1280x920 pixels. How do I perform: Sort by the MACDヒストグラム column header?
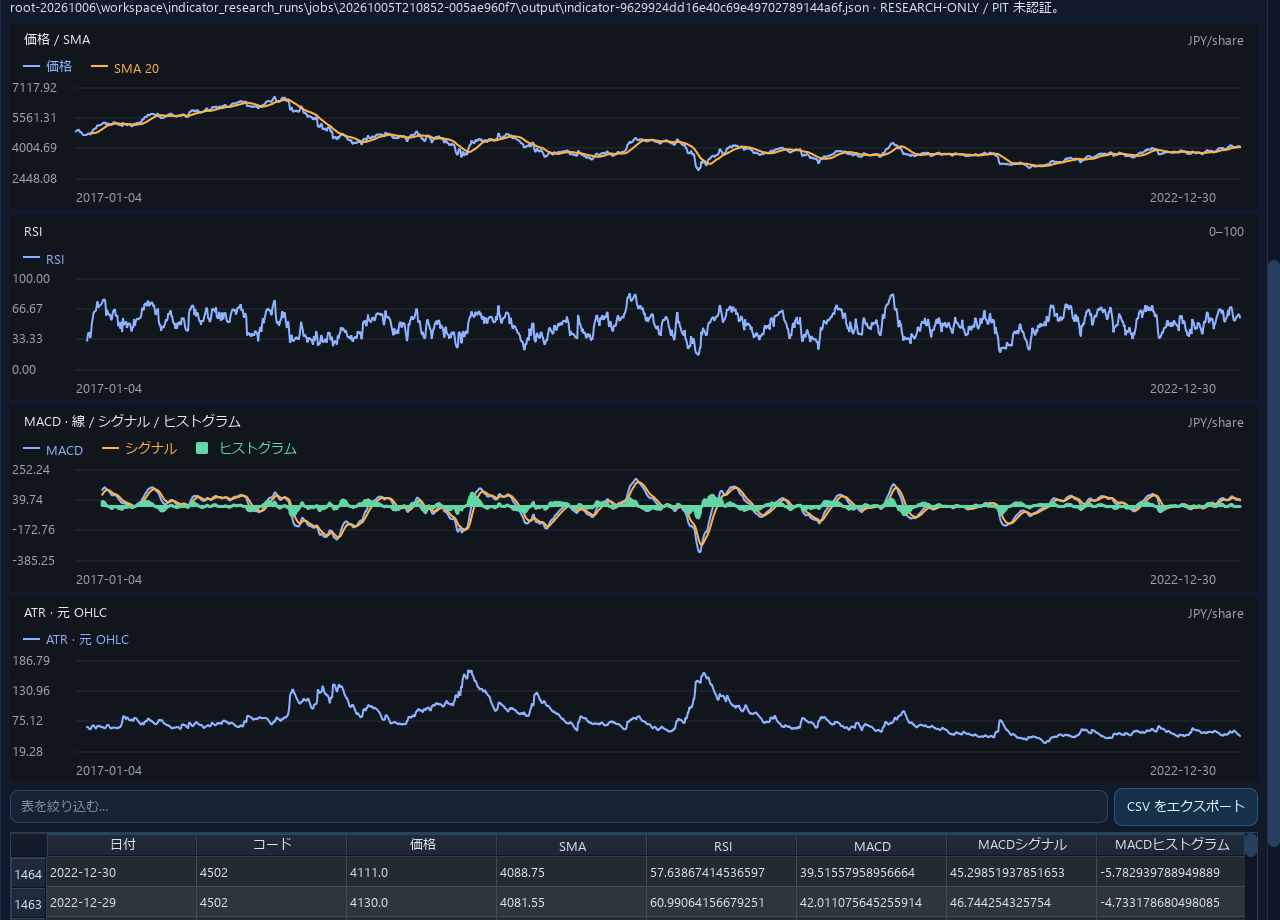1171,845
